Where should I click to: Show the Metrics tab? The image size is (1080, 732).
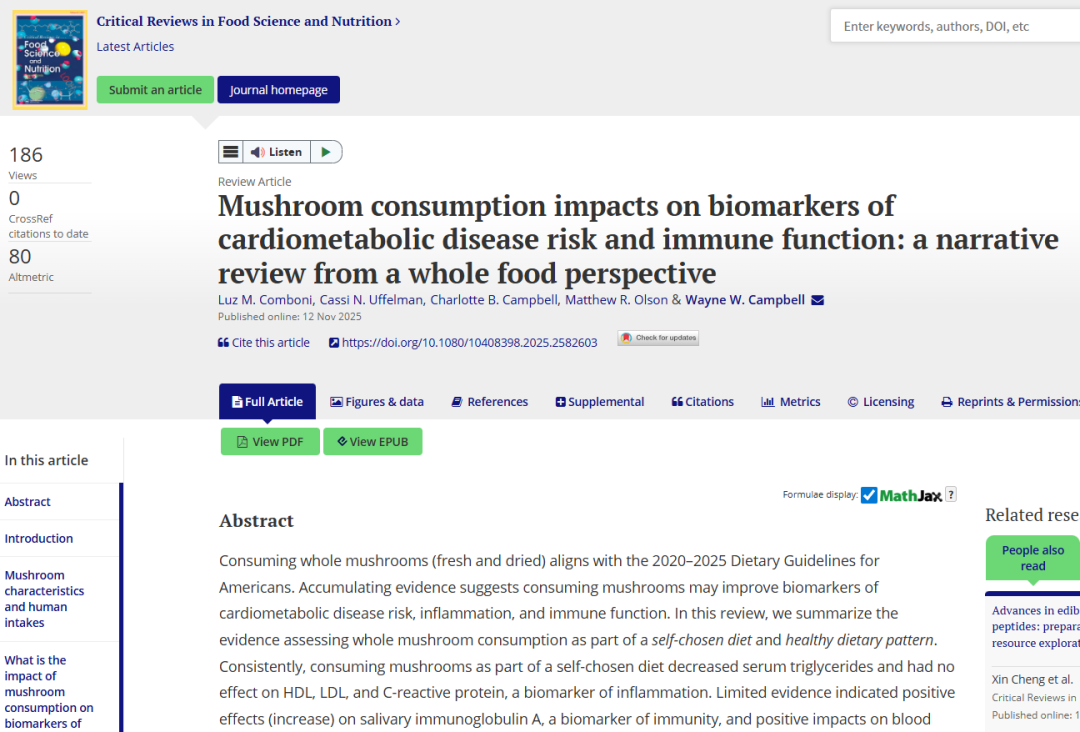791,402
